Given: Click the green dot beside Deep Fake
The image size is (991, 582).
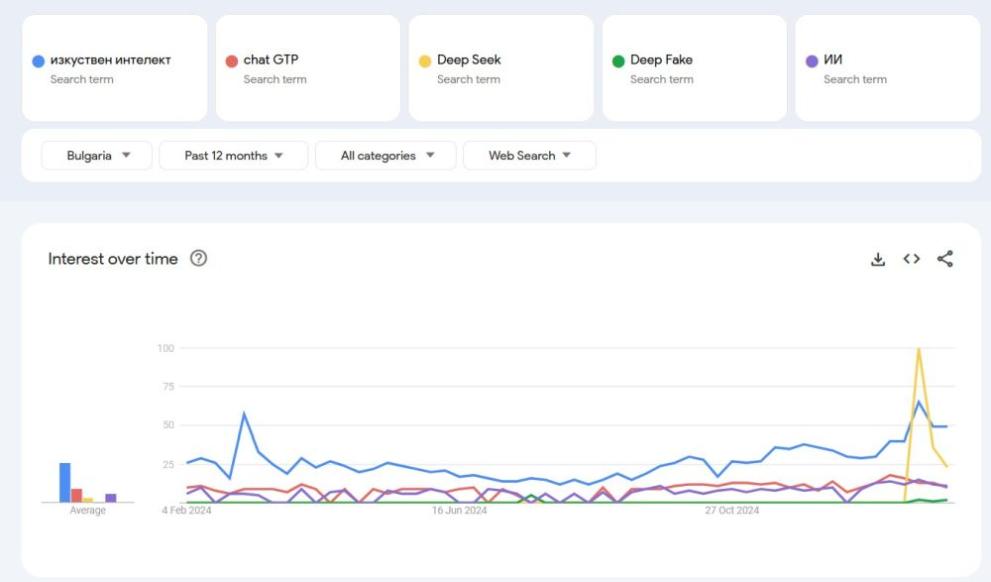Looking at the screenshot, I should (x=618, y=61).
